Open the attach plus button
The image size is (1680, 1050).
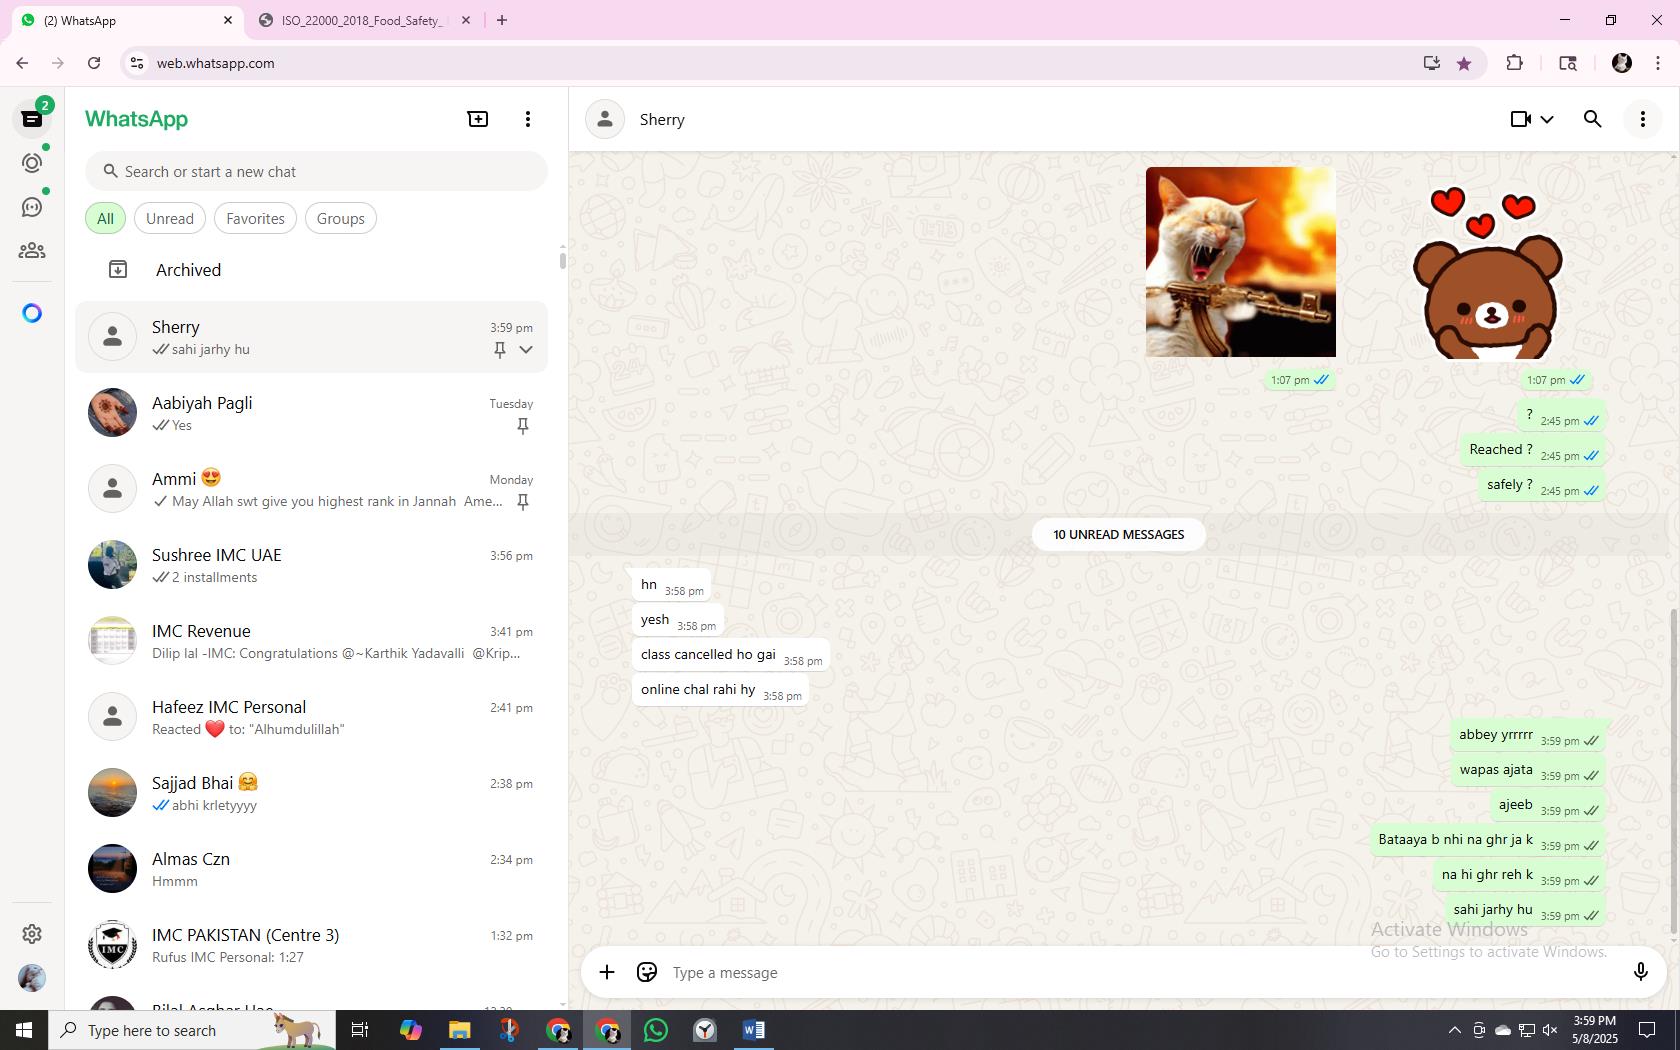point(607,972)
